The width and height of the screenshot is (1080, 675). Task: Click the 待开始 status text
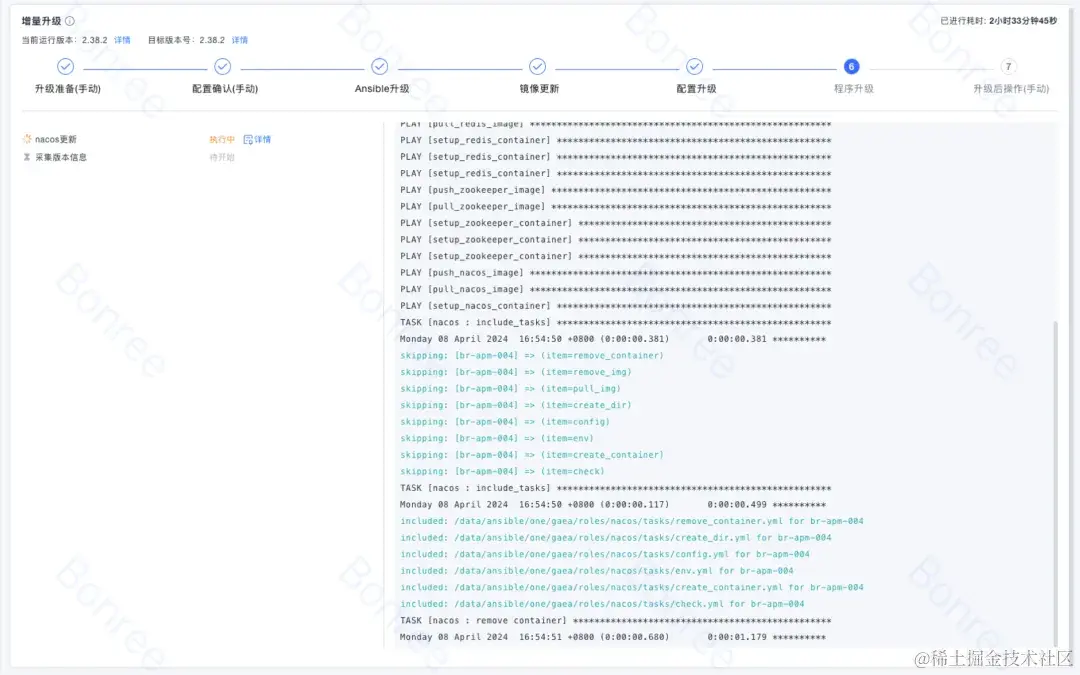click(x=222, y=157)
